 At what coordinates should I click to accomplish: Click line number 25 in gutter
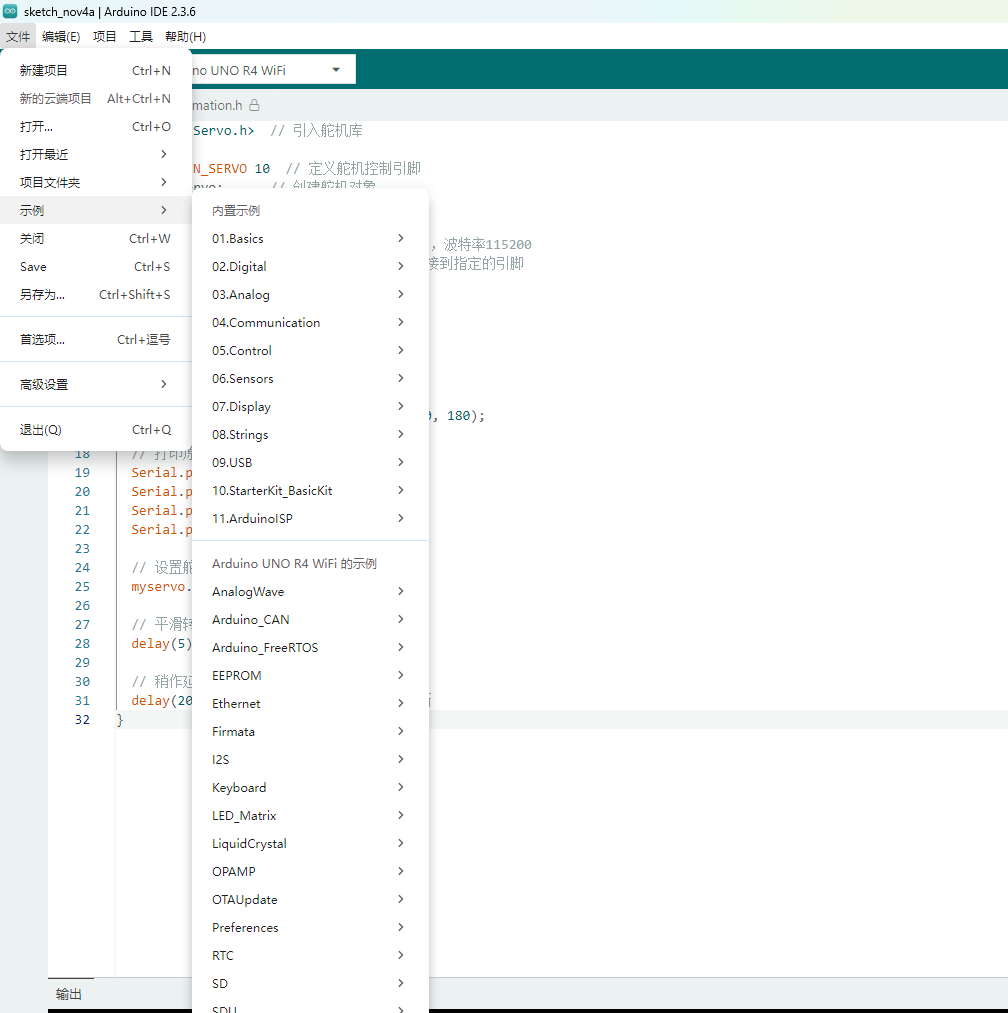coord(82,587)
